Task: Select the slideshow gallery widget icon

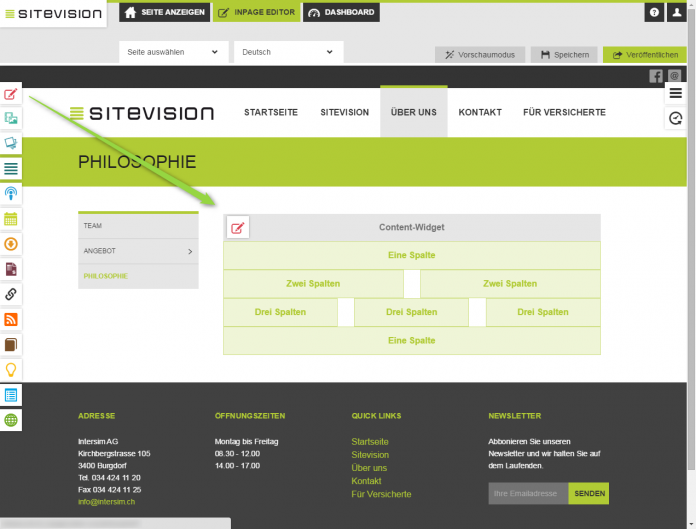Action: click(11, 143)
